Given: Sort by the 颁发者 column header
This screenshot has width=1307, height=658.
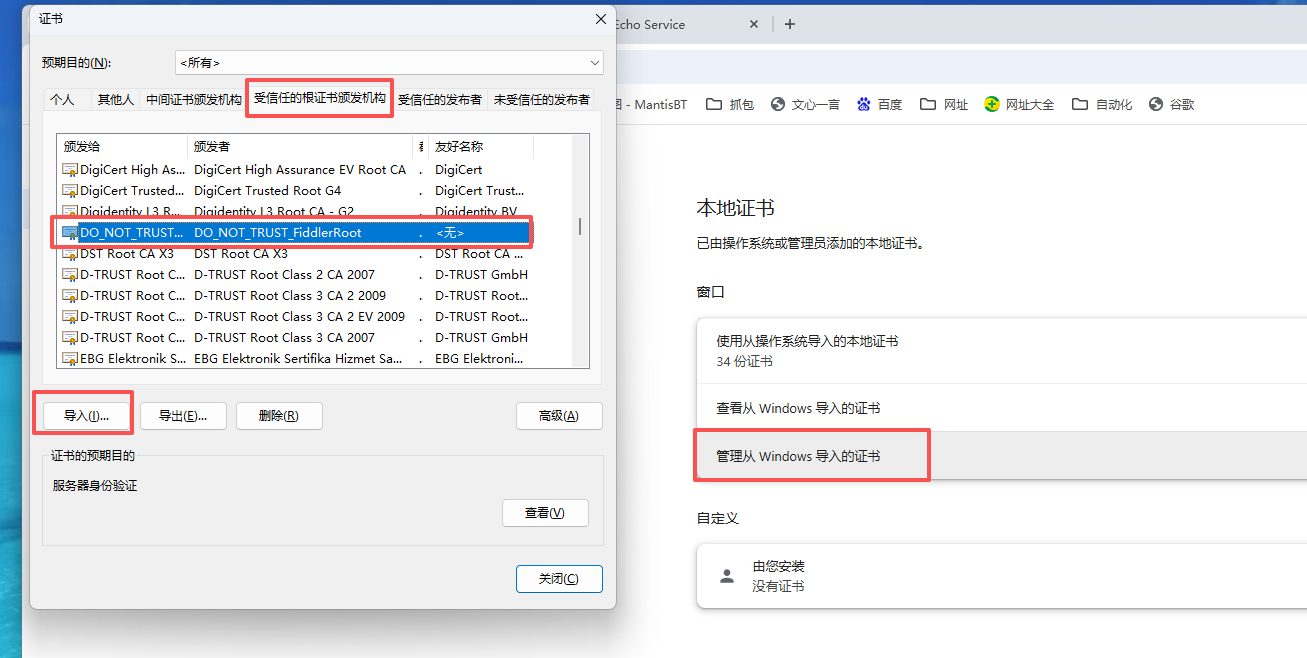Looking at the screenshot, I should [302, 146].
